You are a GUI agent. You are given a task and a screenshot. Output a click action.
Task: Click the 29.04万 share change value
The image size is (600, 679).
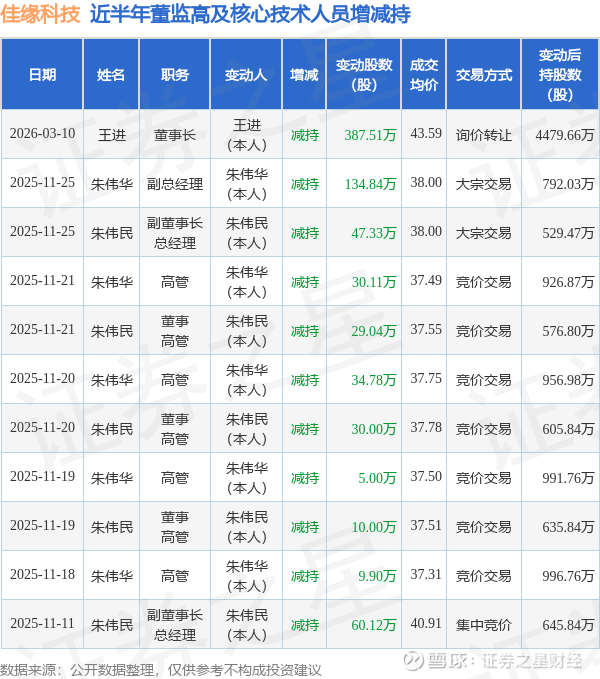coord(374,331)
